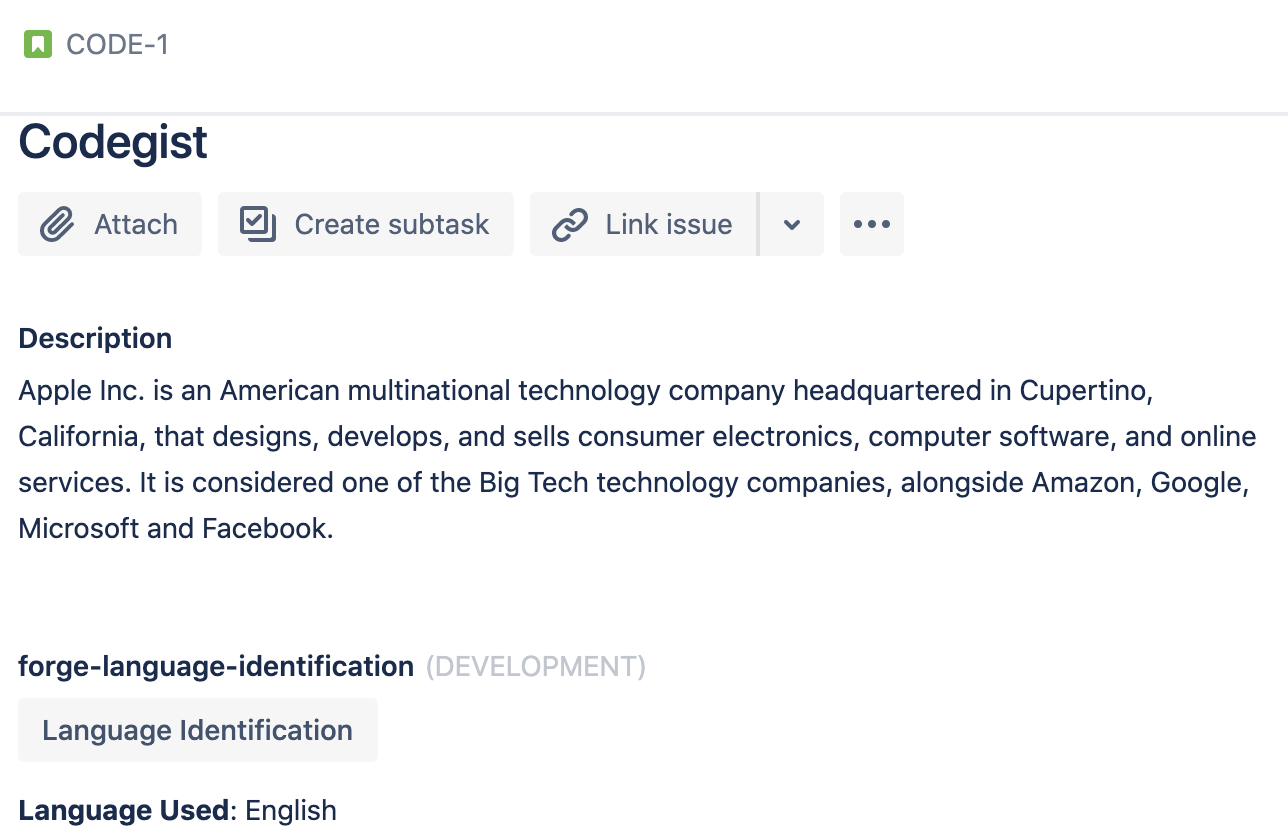This screenshot has height=840, width=1288.
Task: Click the Language Used label
Action: pyautogui.click(x=124, y=810)
